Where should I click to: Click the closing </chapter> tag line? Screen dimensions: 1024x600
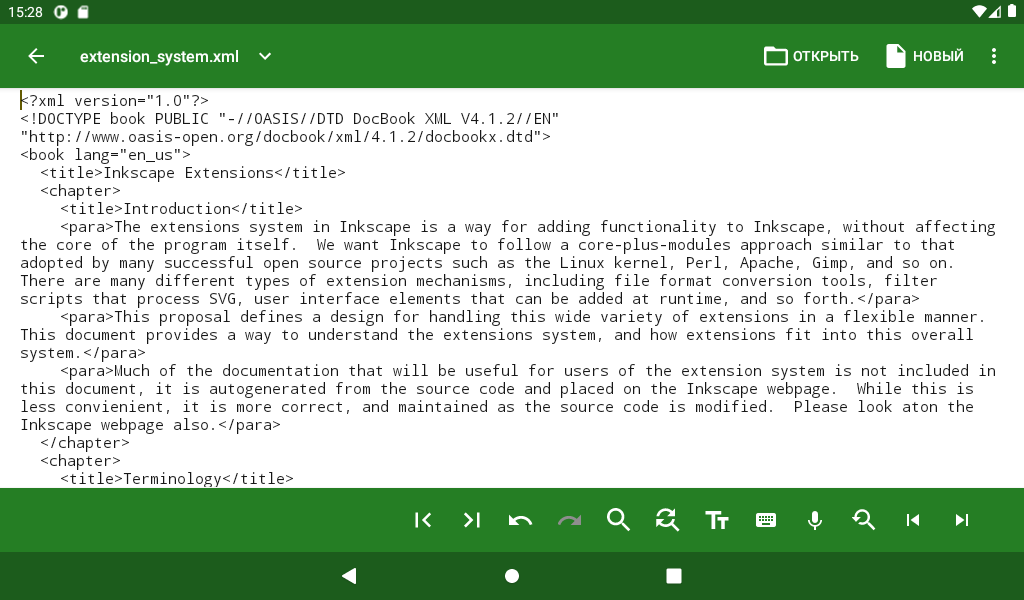click(85, 443)
